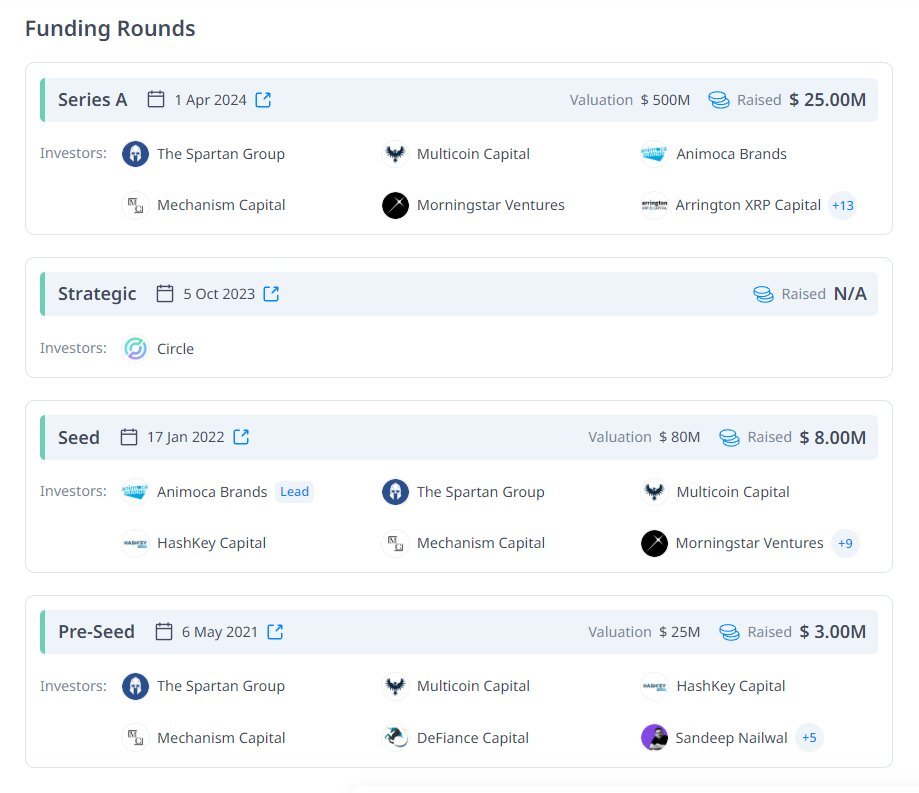919x793 pixels.
Task: Click the Strategic round title
Action: 97,294
